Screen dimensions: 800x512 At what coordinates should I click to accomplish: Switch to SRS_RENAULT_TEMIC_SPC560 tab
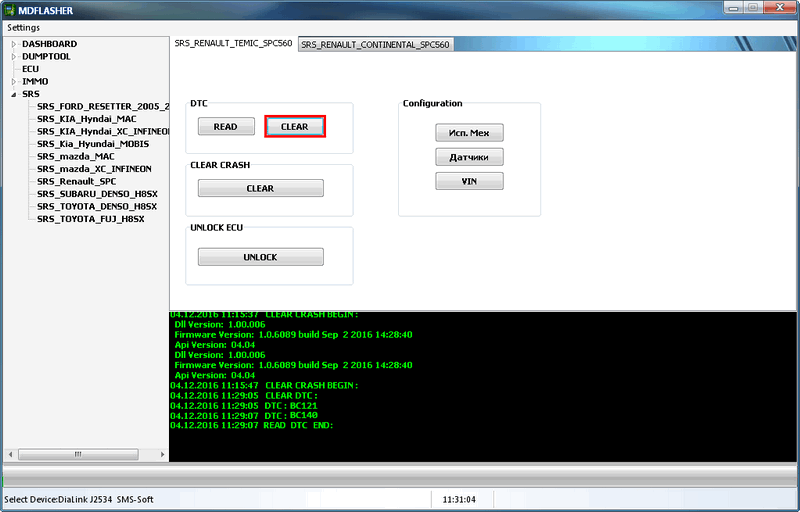pyautogui.click(x=233, y=43)
